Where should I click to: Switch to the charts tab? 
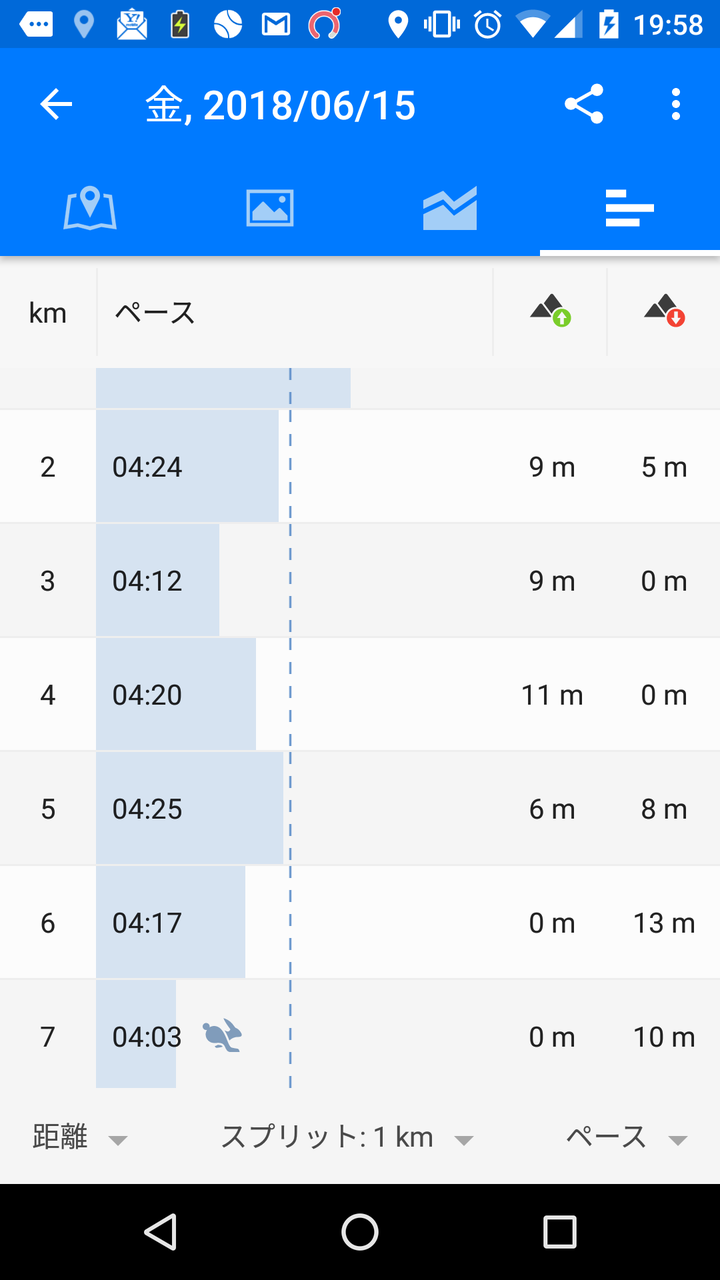pyautogui.click(x=450, y=209)
